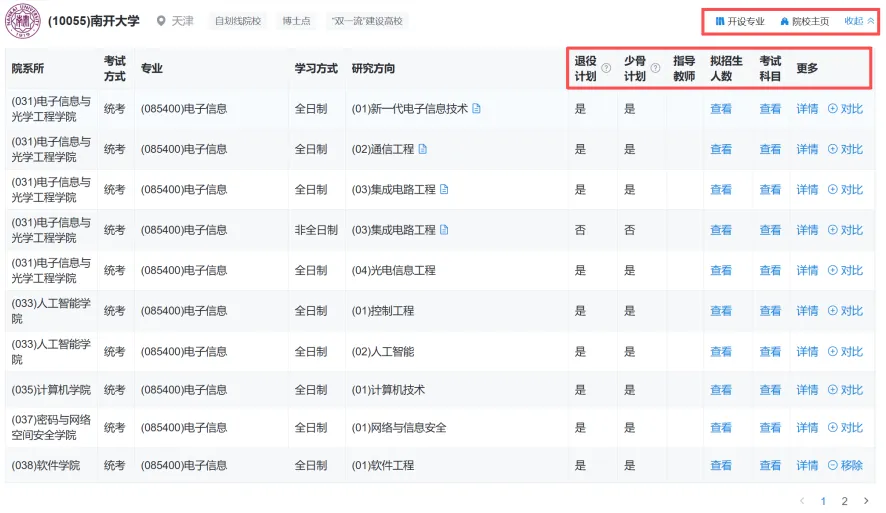Image resolution: width=886 pixels, height=513 pixels.
Task: Open 详情 for 计算机技术
Action: tap(807, 390)
